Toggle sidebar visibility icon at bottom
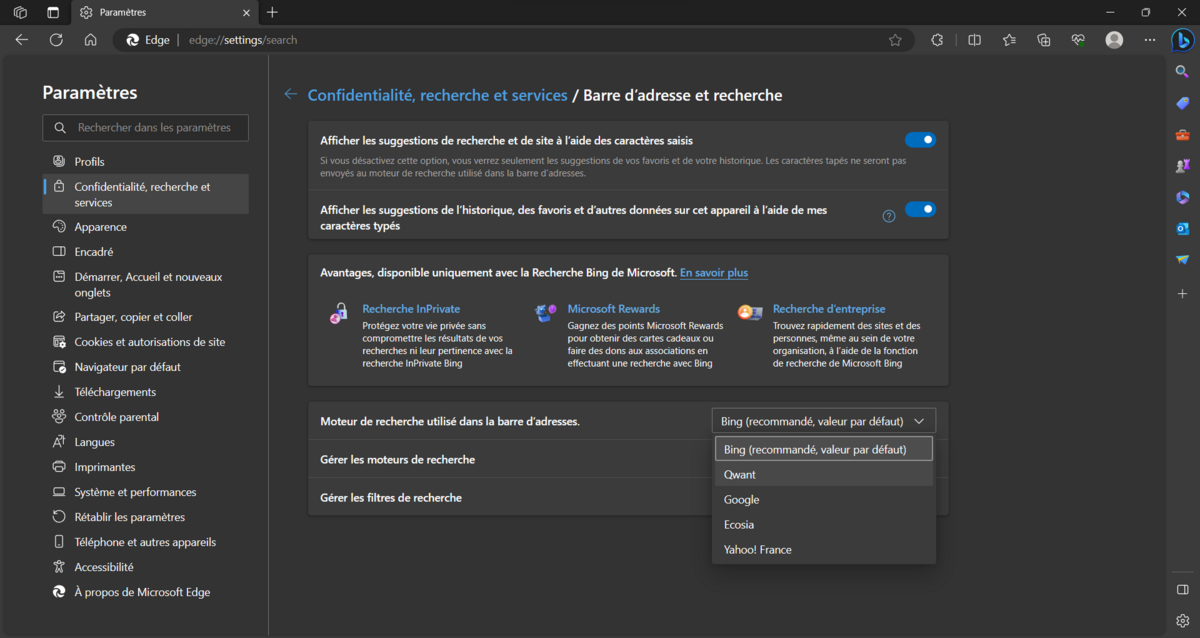1200x638 pixels. point(1182,589)
